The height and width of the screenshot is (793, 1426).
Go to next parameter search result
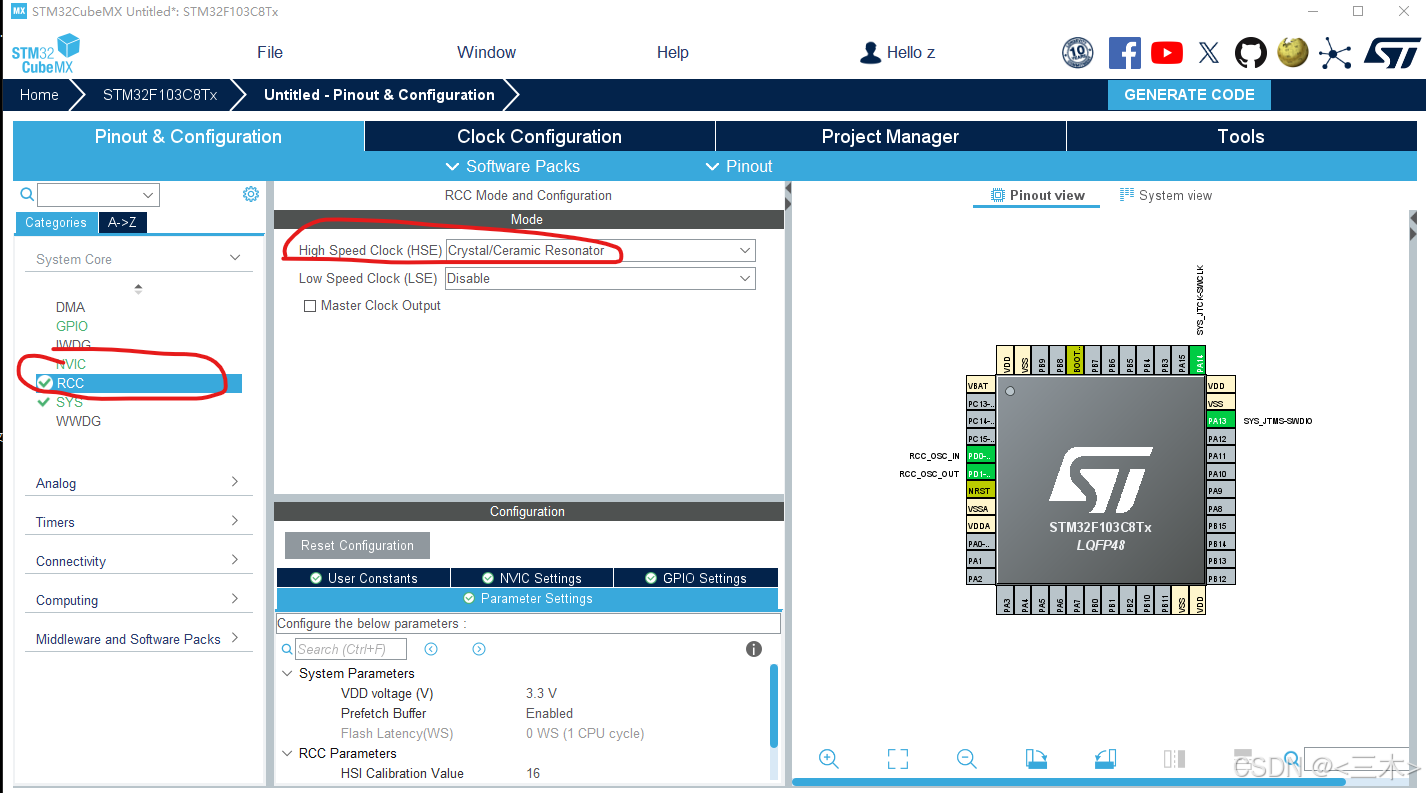(x=479, y=649)
